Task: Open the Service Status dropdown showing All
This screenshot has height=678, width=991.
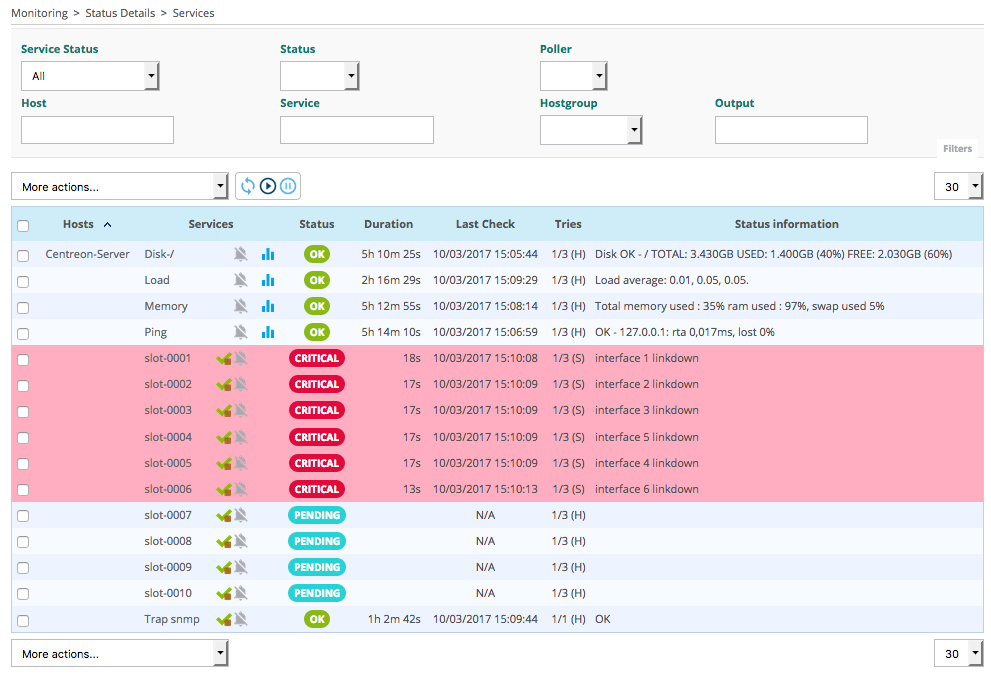Action: click(x=90, y=76)
